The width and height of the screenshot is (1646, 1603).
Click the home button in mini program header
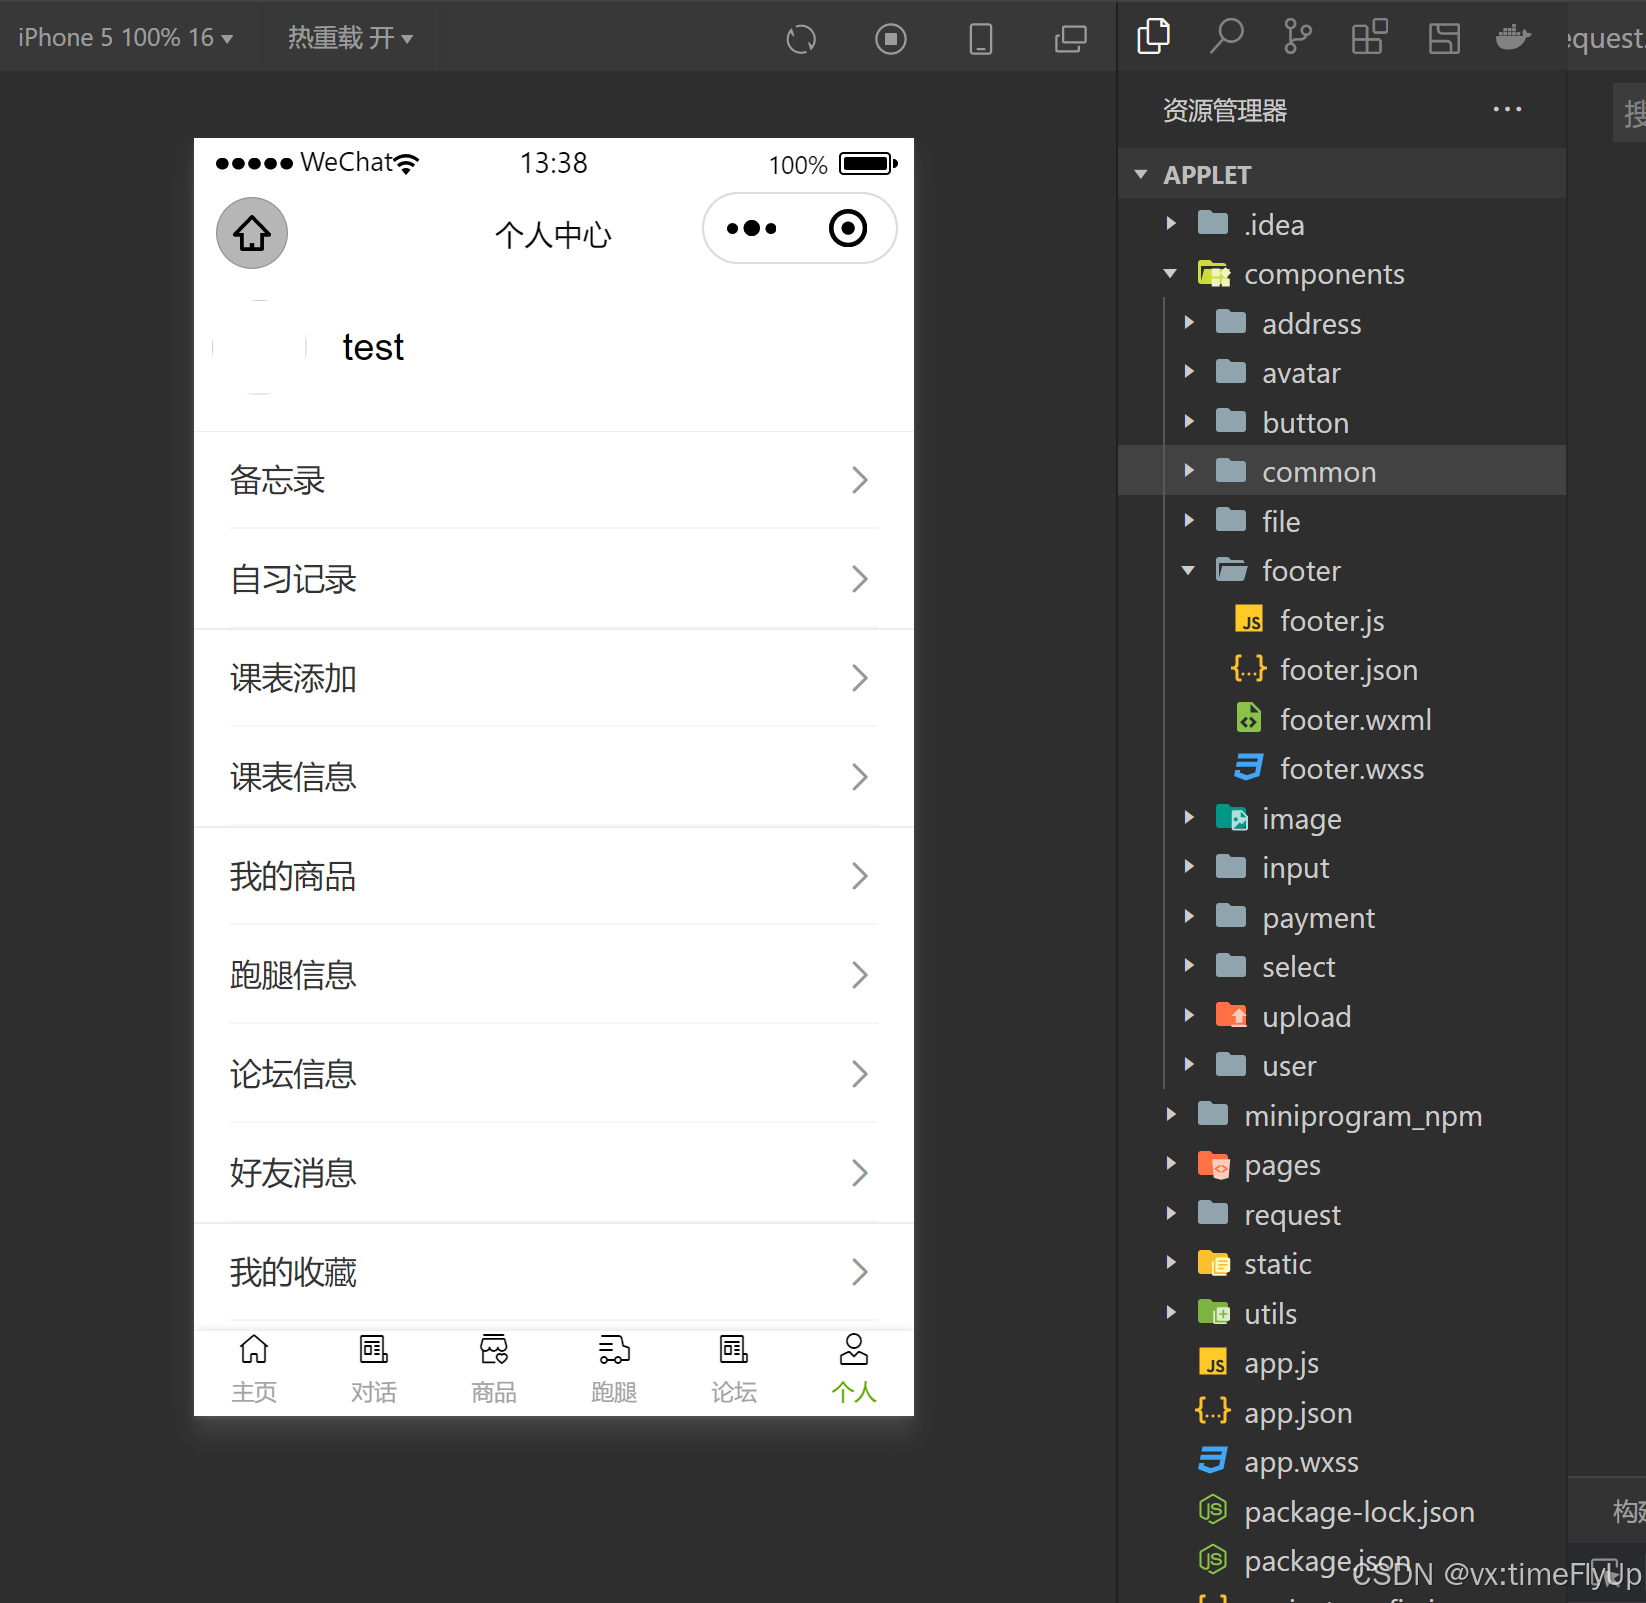252,233
